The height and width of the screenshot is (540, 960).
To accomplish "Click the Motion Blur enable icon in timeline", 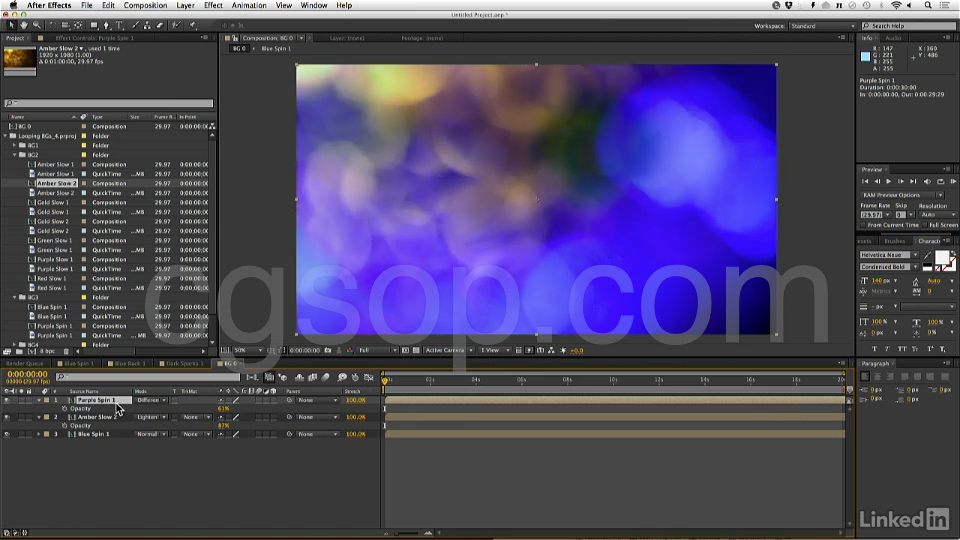I will click(325, 378).
